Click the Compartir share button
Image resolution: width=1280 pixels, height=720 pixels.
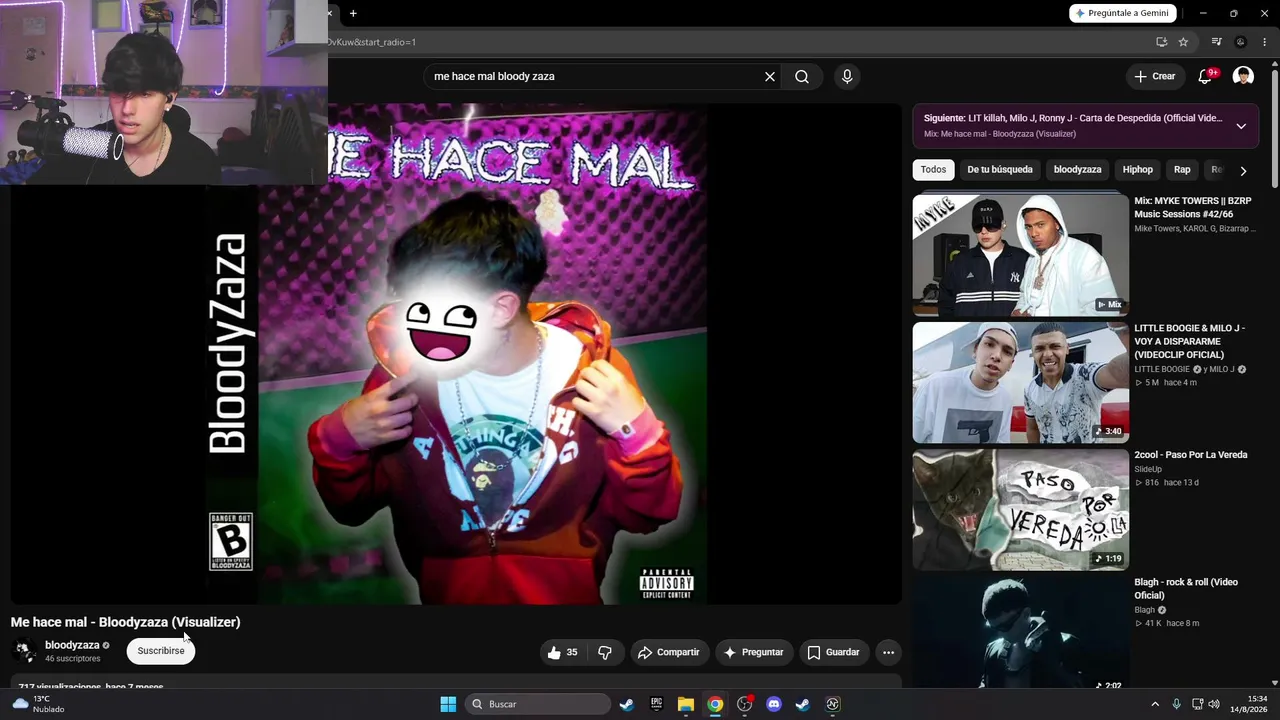(668, 652)
